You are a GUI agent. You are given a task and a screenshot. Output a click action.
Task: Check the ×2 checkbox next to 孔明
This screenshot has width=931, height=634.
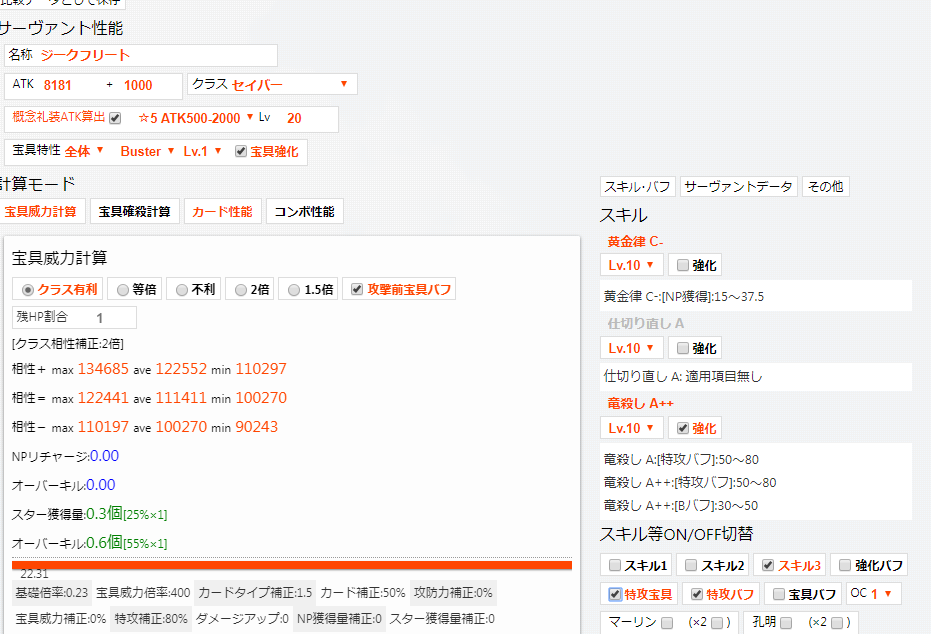pos(837,623)
